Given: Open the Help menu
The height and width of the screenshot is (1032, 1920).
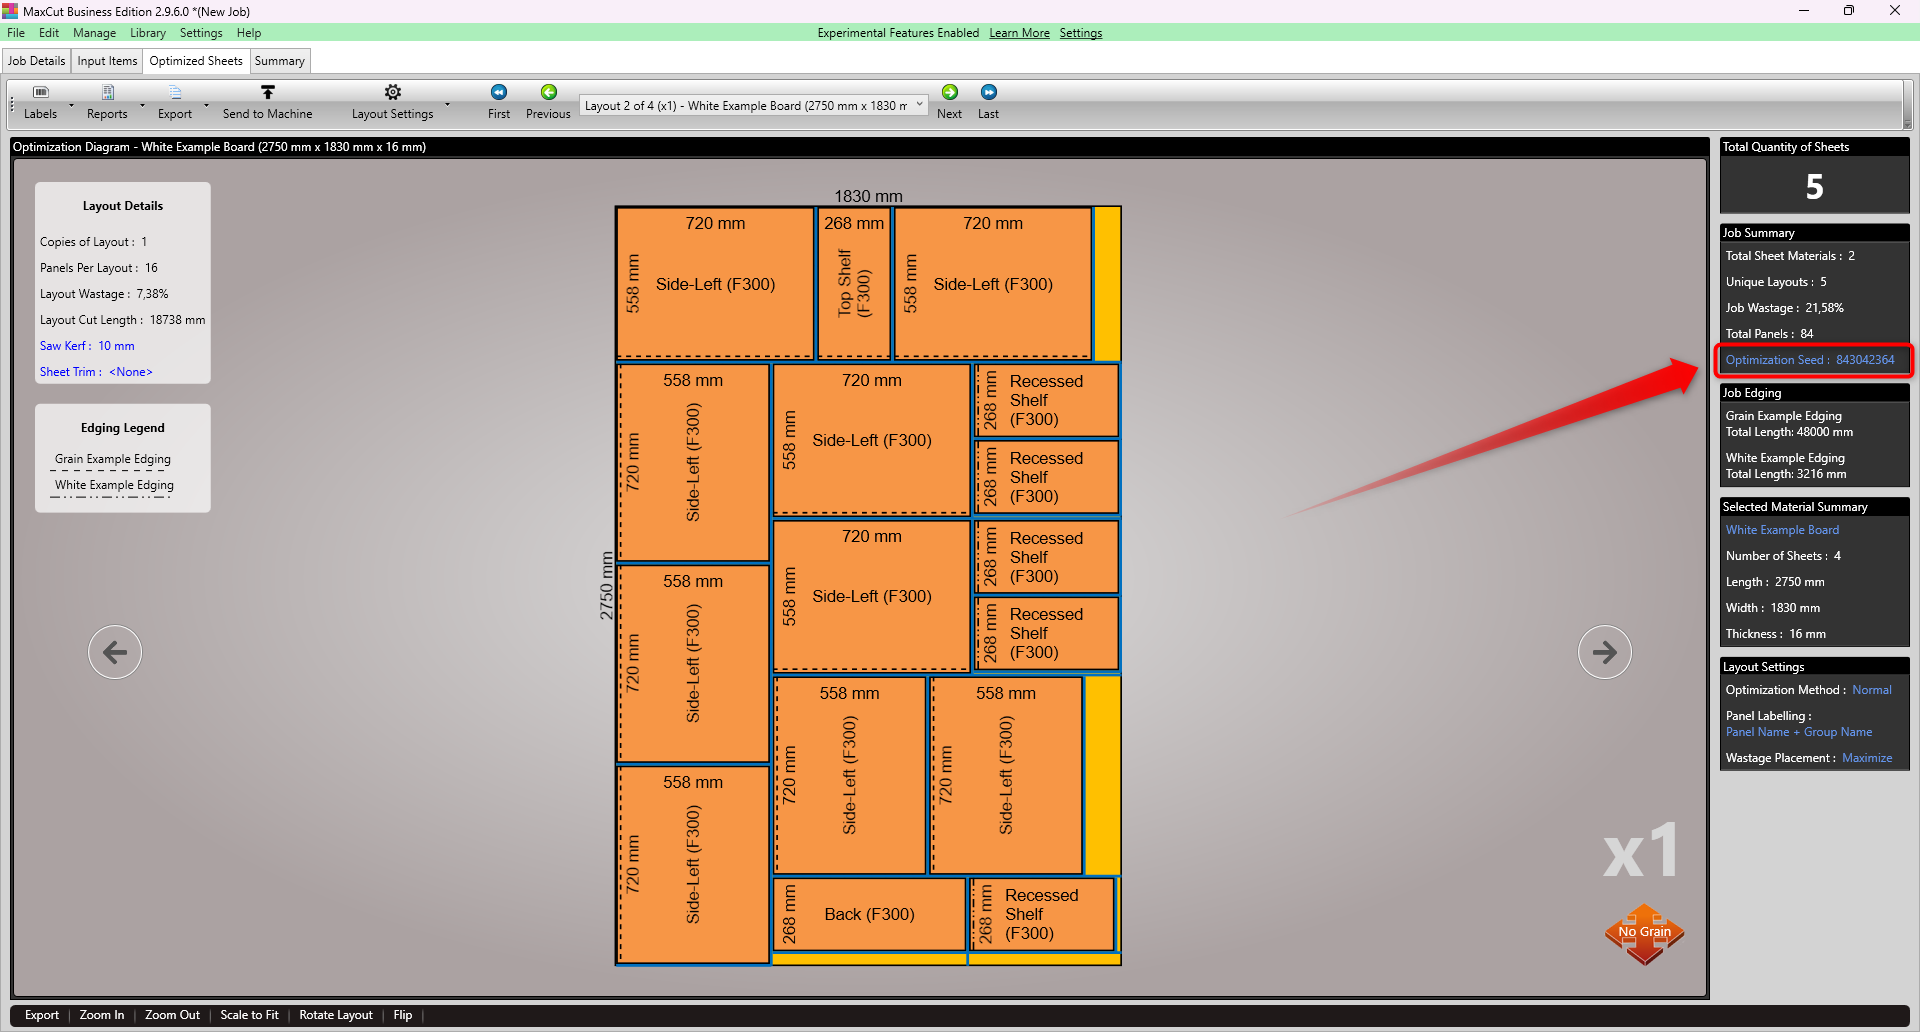Looking at the screenshot, I should click(249, 33).
